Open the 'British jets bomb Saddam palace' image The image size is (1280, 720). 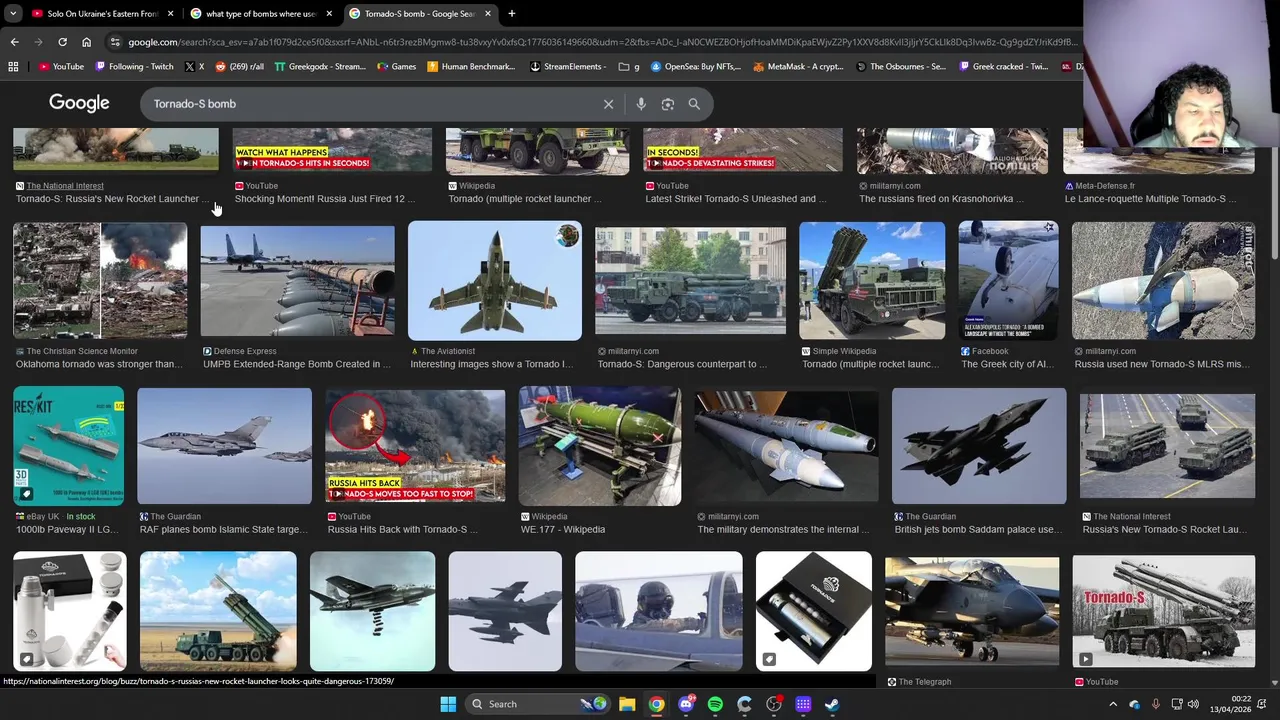979,446
